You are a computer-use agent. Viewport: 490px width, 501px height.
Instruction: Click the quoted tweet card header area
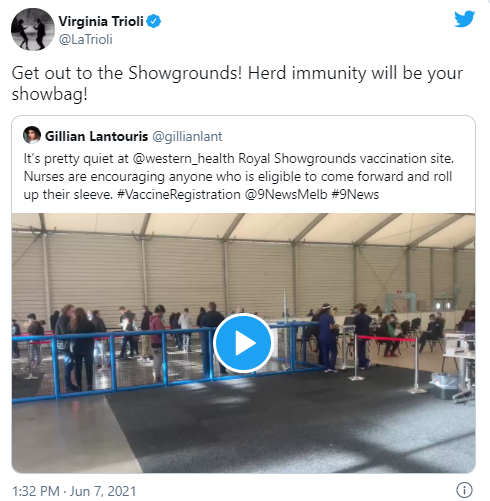pyautogui.click(x=243, y=136)
